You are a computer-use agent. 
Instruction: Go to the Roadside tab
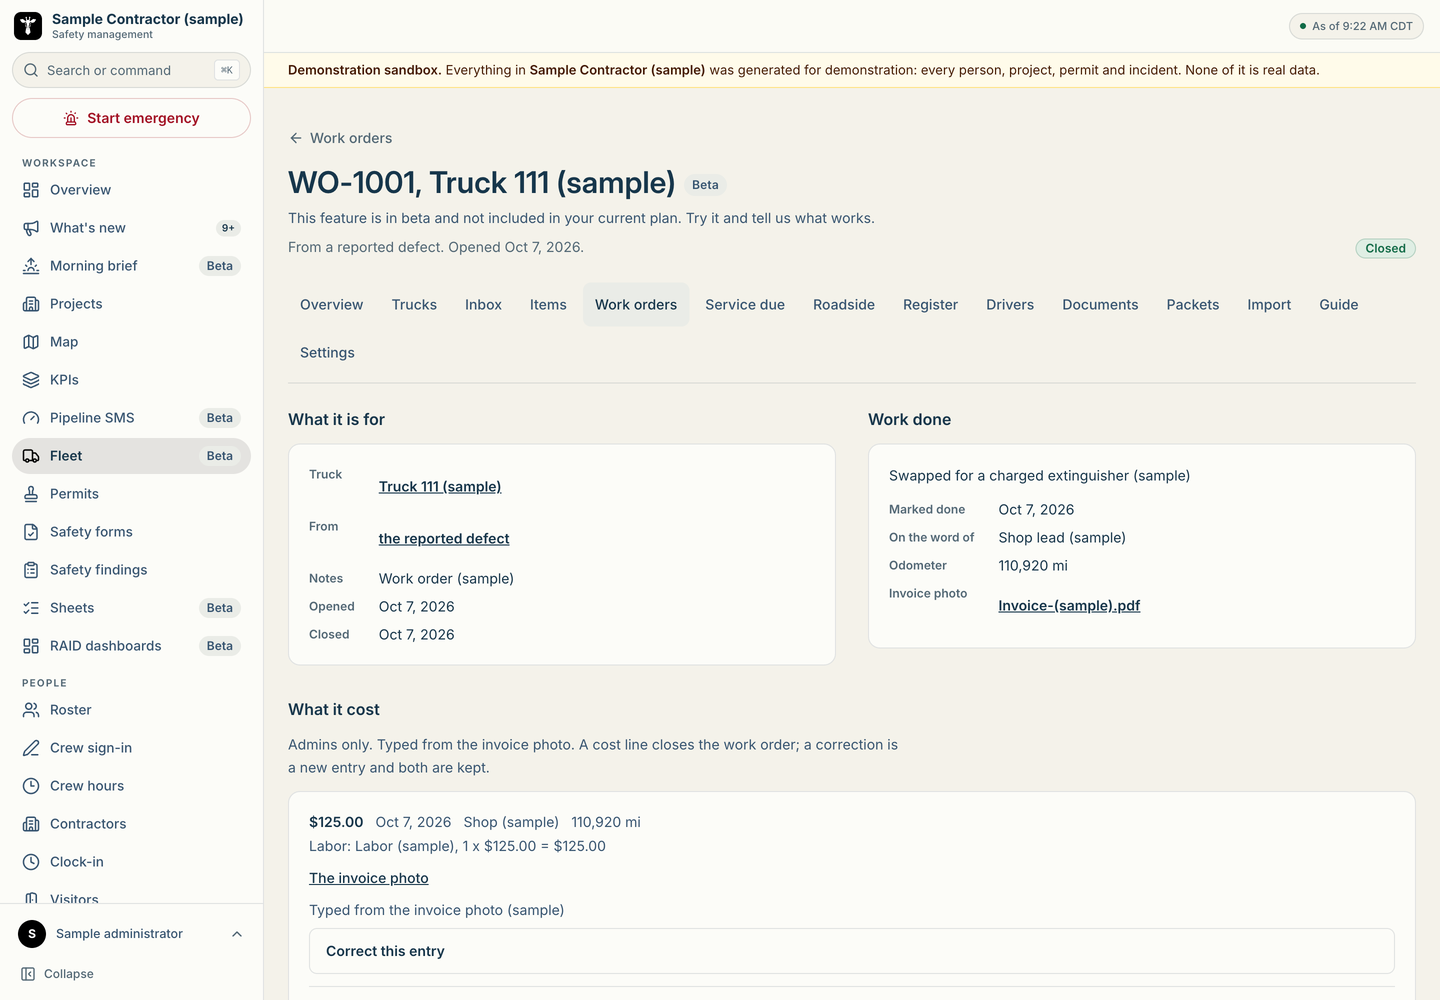point(844,305)
